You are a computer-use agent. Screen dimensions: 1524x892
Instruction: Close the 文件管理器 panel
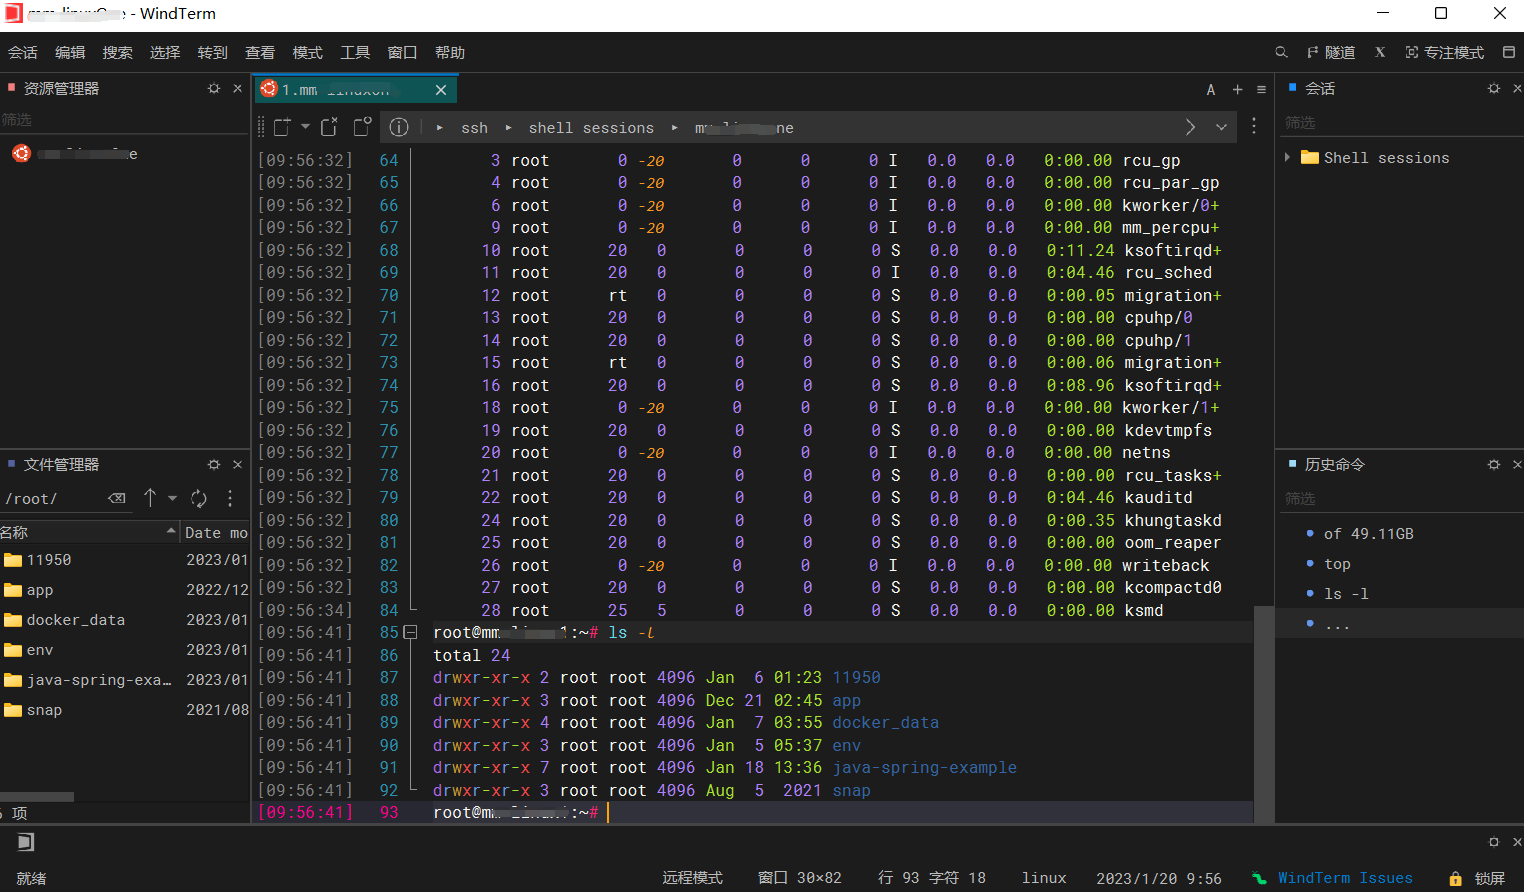237,464
